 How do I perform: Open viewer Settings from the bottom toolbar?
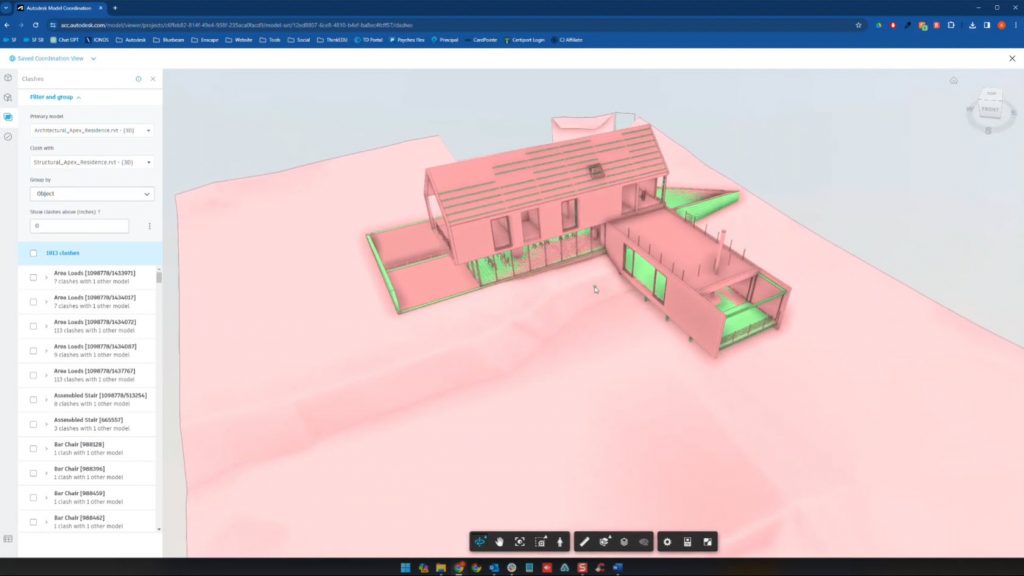coord(666,541)
